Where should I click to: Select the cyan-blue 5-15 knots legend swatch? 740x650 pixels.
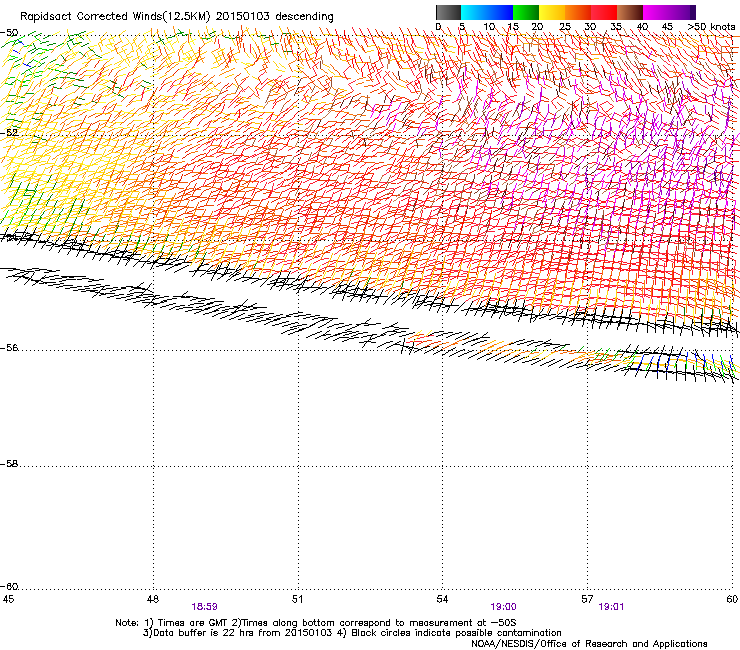pyautogui.click(x=487, y=12)
